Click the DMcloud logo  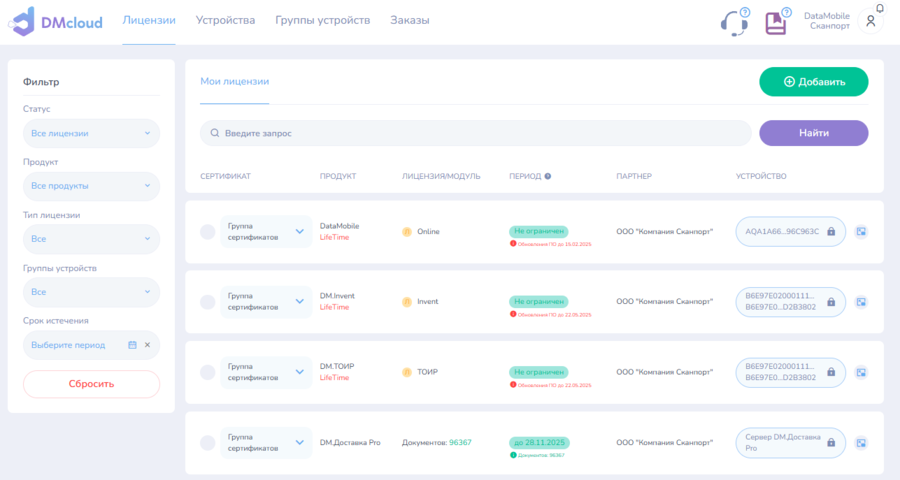click(x=57, y=22)
